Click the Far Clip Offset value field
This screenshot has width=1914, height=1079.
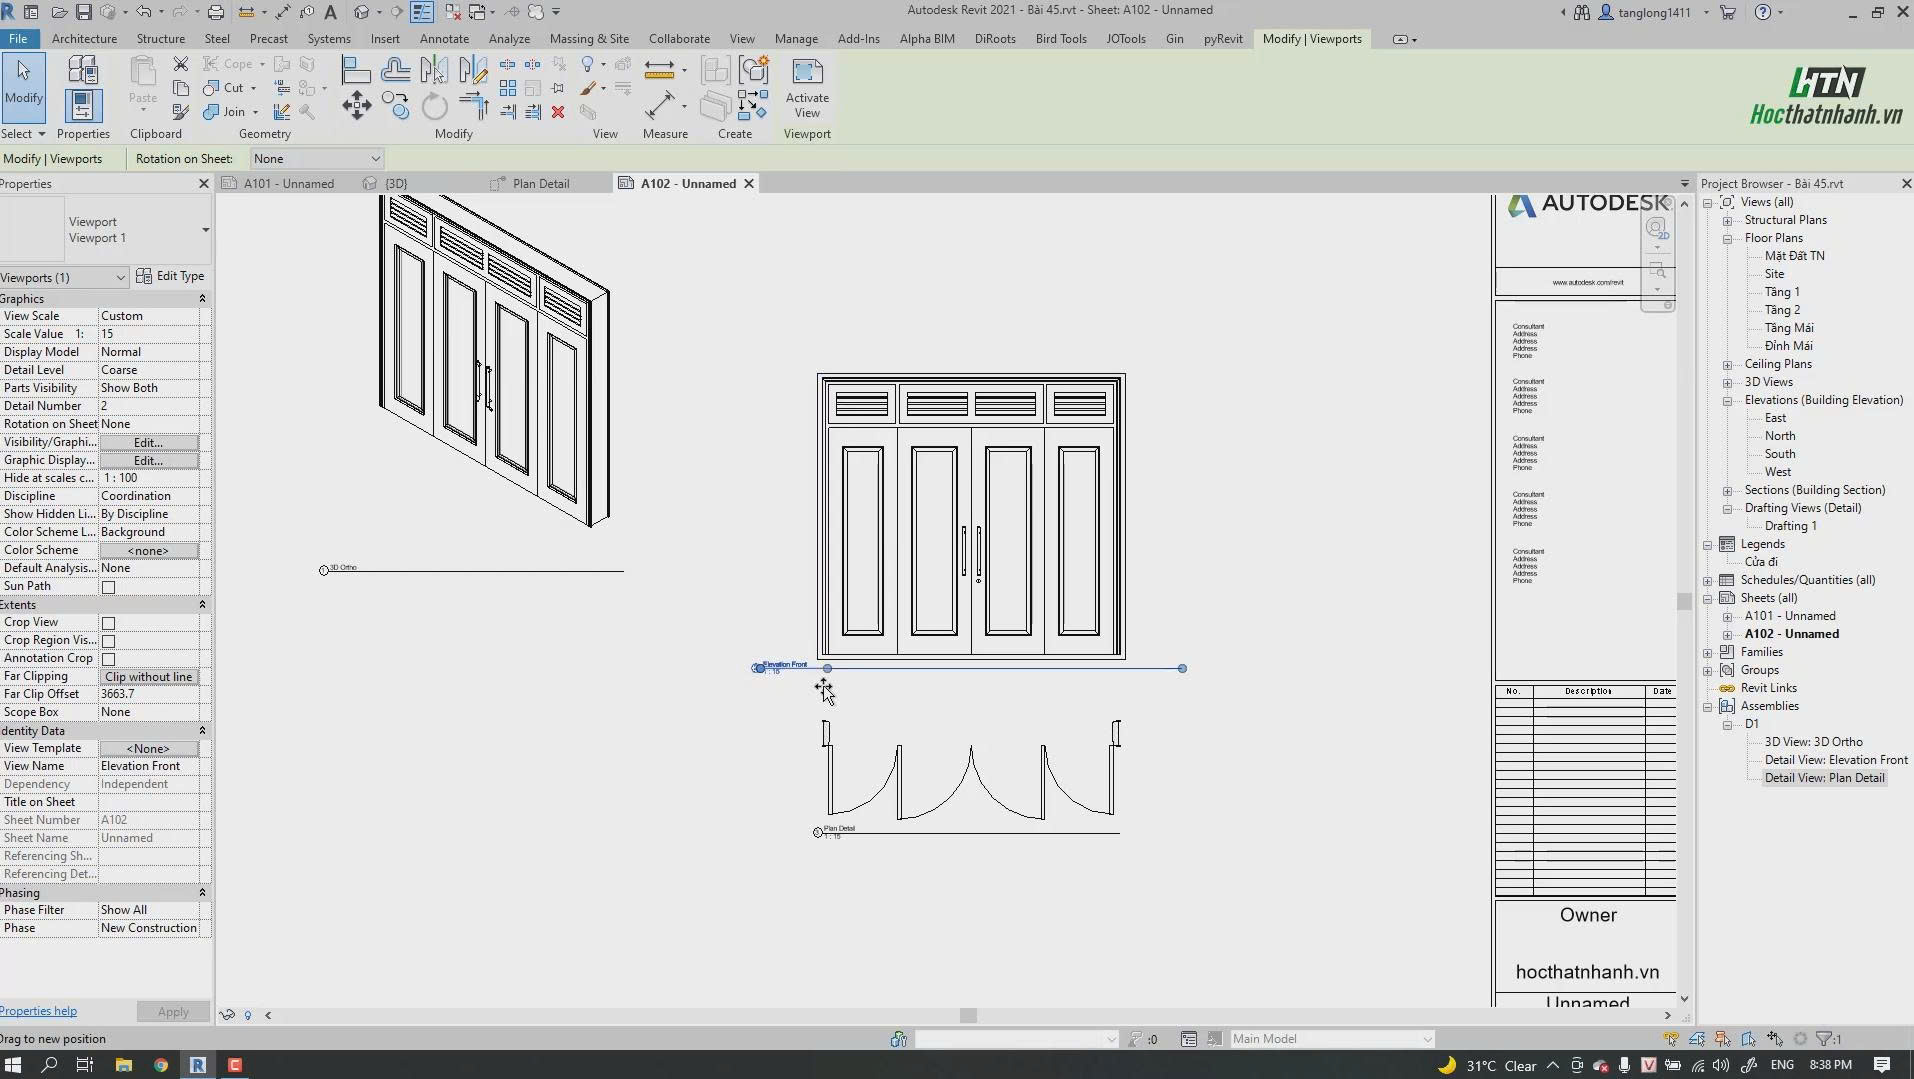149,695
